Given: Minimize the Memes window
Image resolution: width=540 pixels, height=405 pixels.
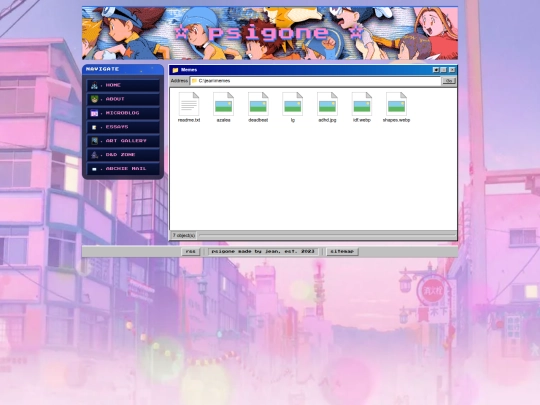Looking at the screenshot, I should click(x=436, y=70).
